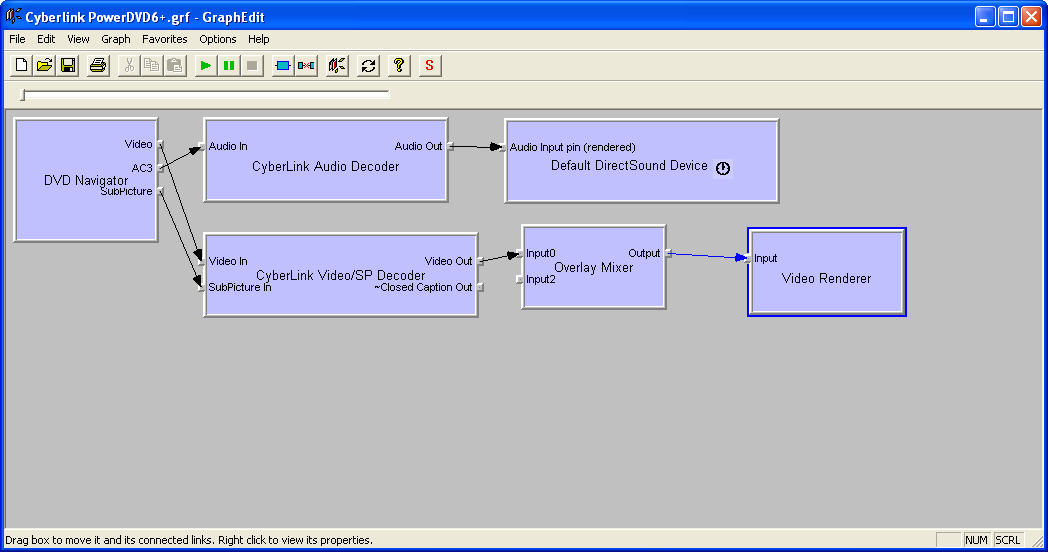Click the Video output pin on DVD Navigator
The image size is (1048, 552).
coord(160,144)
